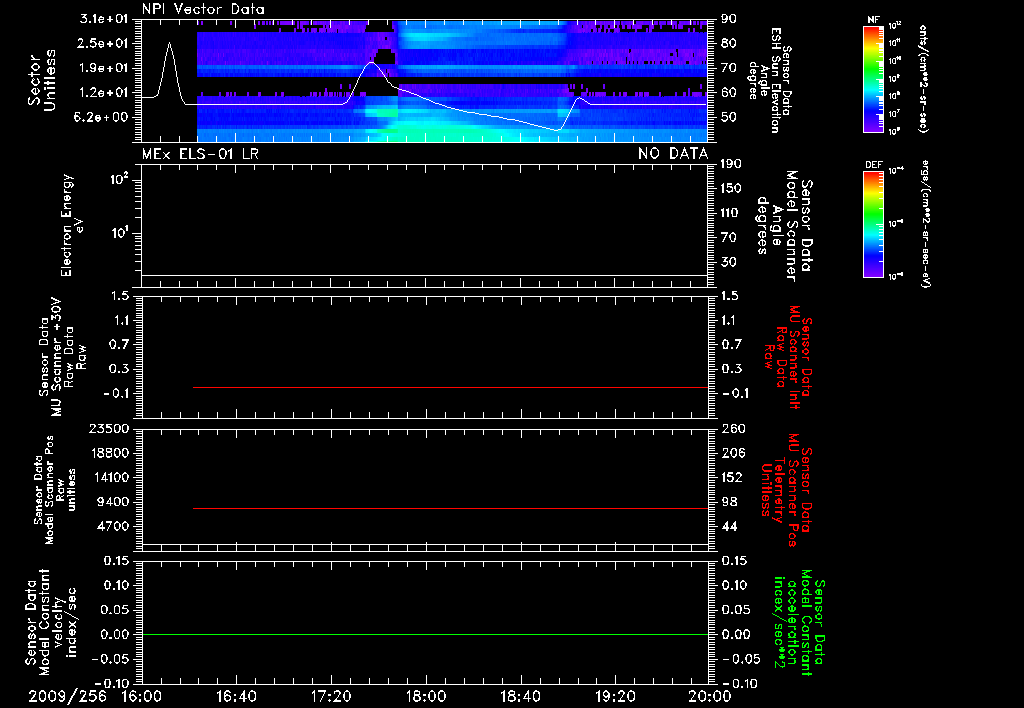This screenshot has height=708, width=1024.
Task: Click the 'Model Scanner Angle degrees' axis title
Action: (785, 226)
